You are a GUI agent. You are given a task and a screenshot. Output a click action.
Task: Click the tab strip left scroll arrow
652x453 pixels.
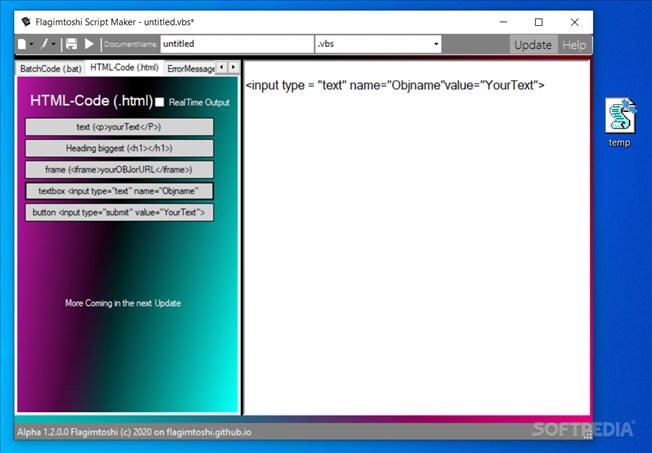[x=222, y=67]
